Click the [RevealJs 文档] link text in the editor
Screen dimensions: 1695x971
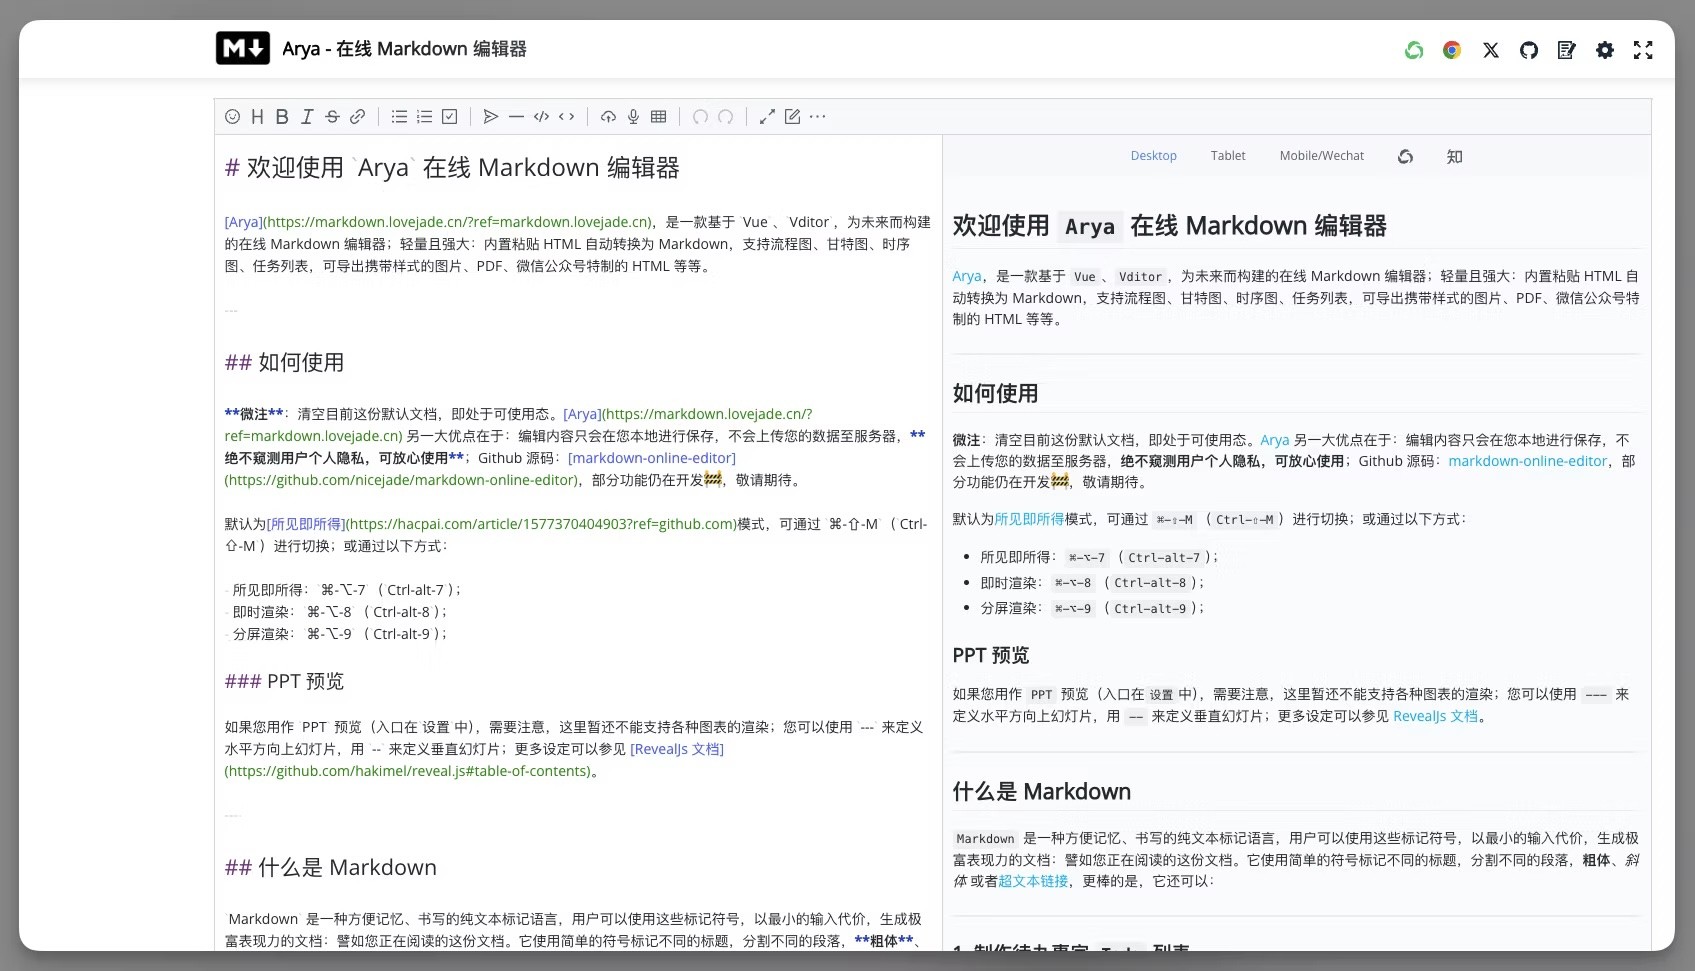coord(677,749)
